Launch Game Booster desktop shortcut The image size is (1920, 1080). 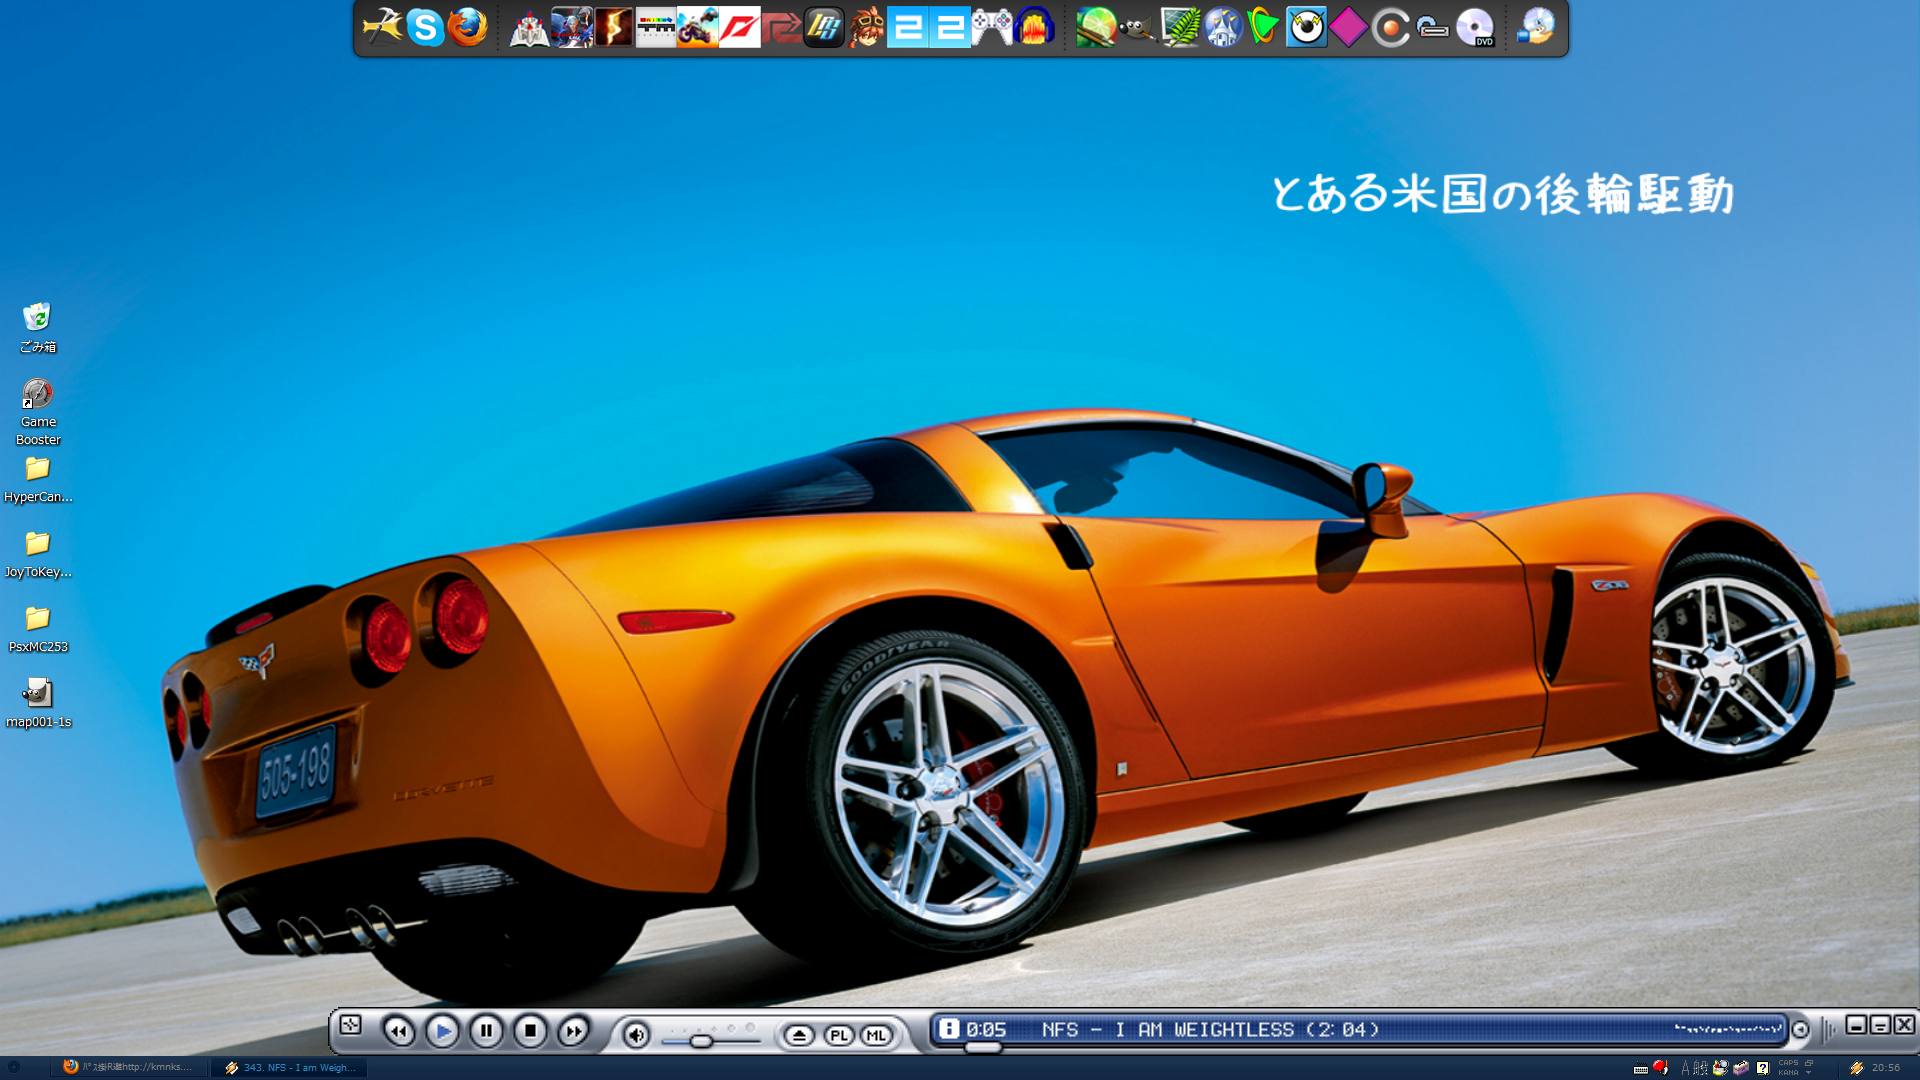coord(37,395)
